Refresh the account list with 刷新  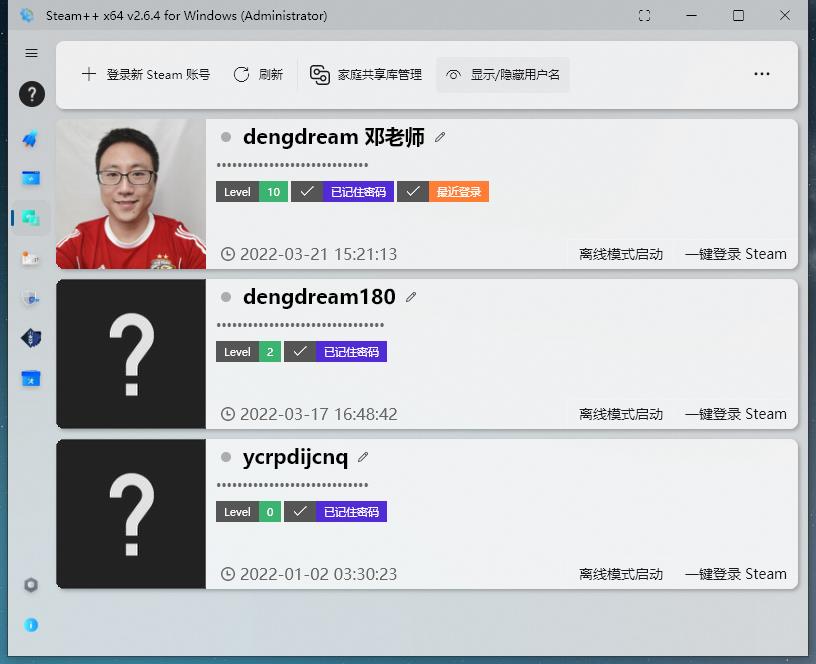coord(258,73)
